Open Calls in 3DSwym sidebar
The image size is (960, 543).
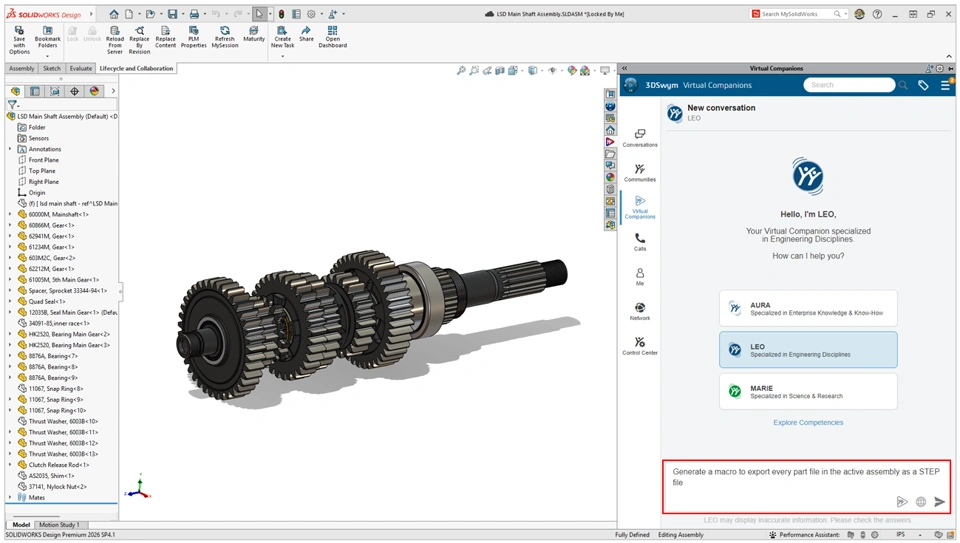tap(640, 241)
